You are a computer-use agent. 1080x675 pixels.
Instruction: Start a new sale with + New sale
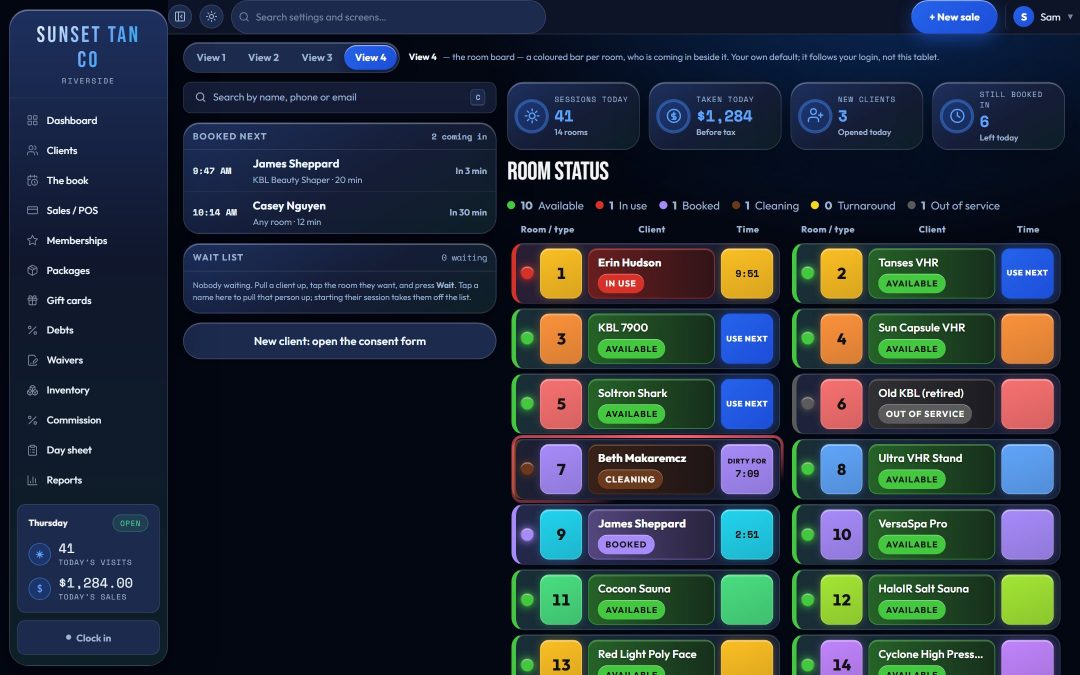(x=954, y=17)
